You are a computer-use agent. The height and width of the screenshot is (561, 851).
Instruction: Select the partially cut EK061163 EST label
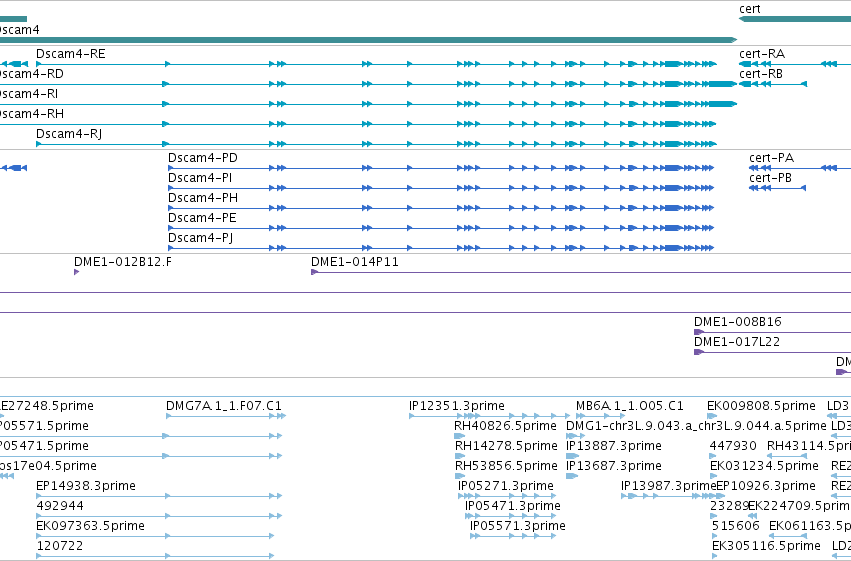[x=810, y=526]
